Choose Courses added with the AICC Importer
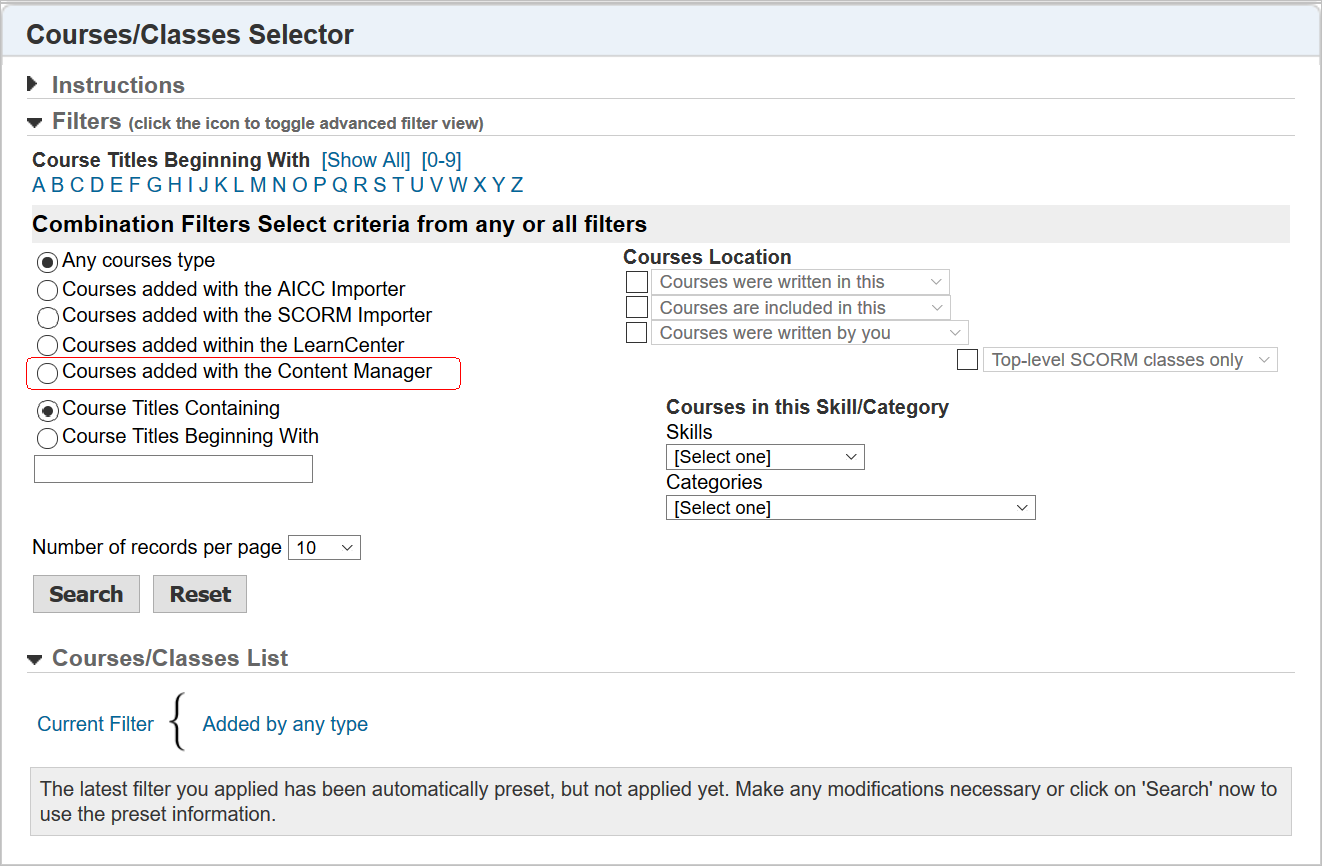This screenshot has width=1322, height=866. [47, 291]
